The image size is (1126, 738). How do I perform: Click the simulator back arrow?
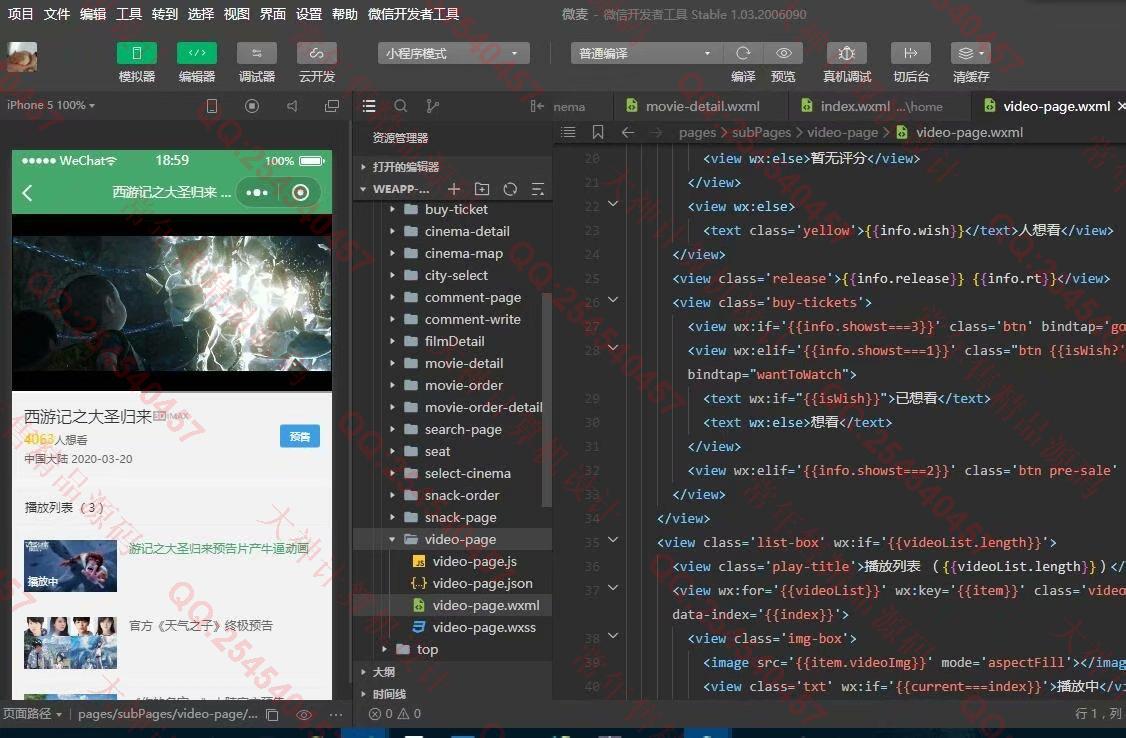27,192
